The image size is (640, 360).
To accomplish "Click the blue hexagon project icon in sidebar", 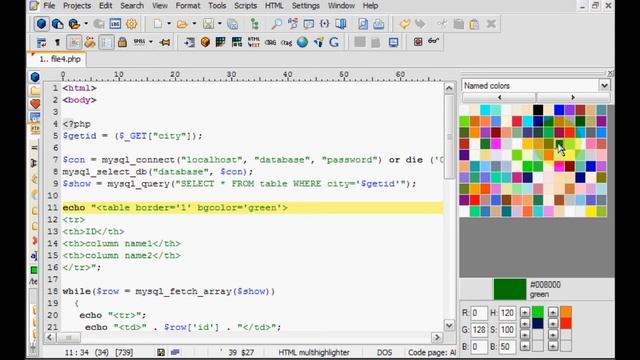I will click(x=35, y=77).
